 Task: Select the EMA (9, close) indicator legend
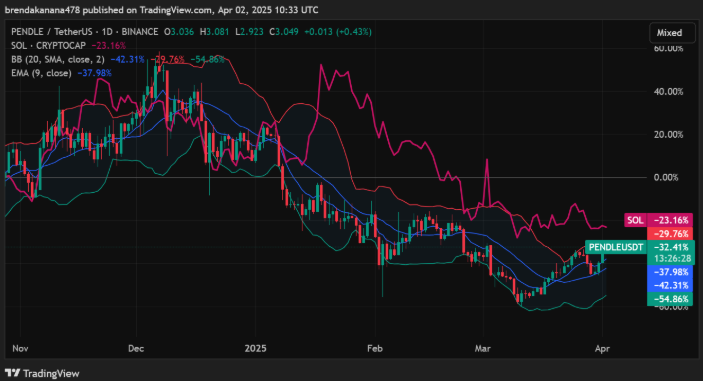(41, 73)
